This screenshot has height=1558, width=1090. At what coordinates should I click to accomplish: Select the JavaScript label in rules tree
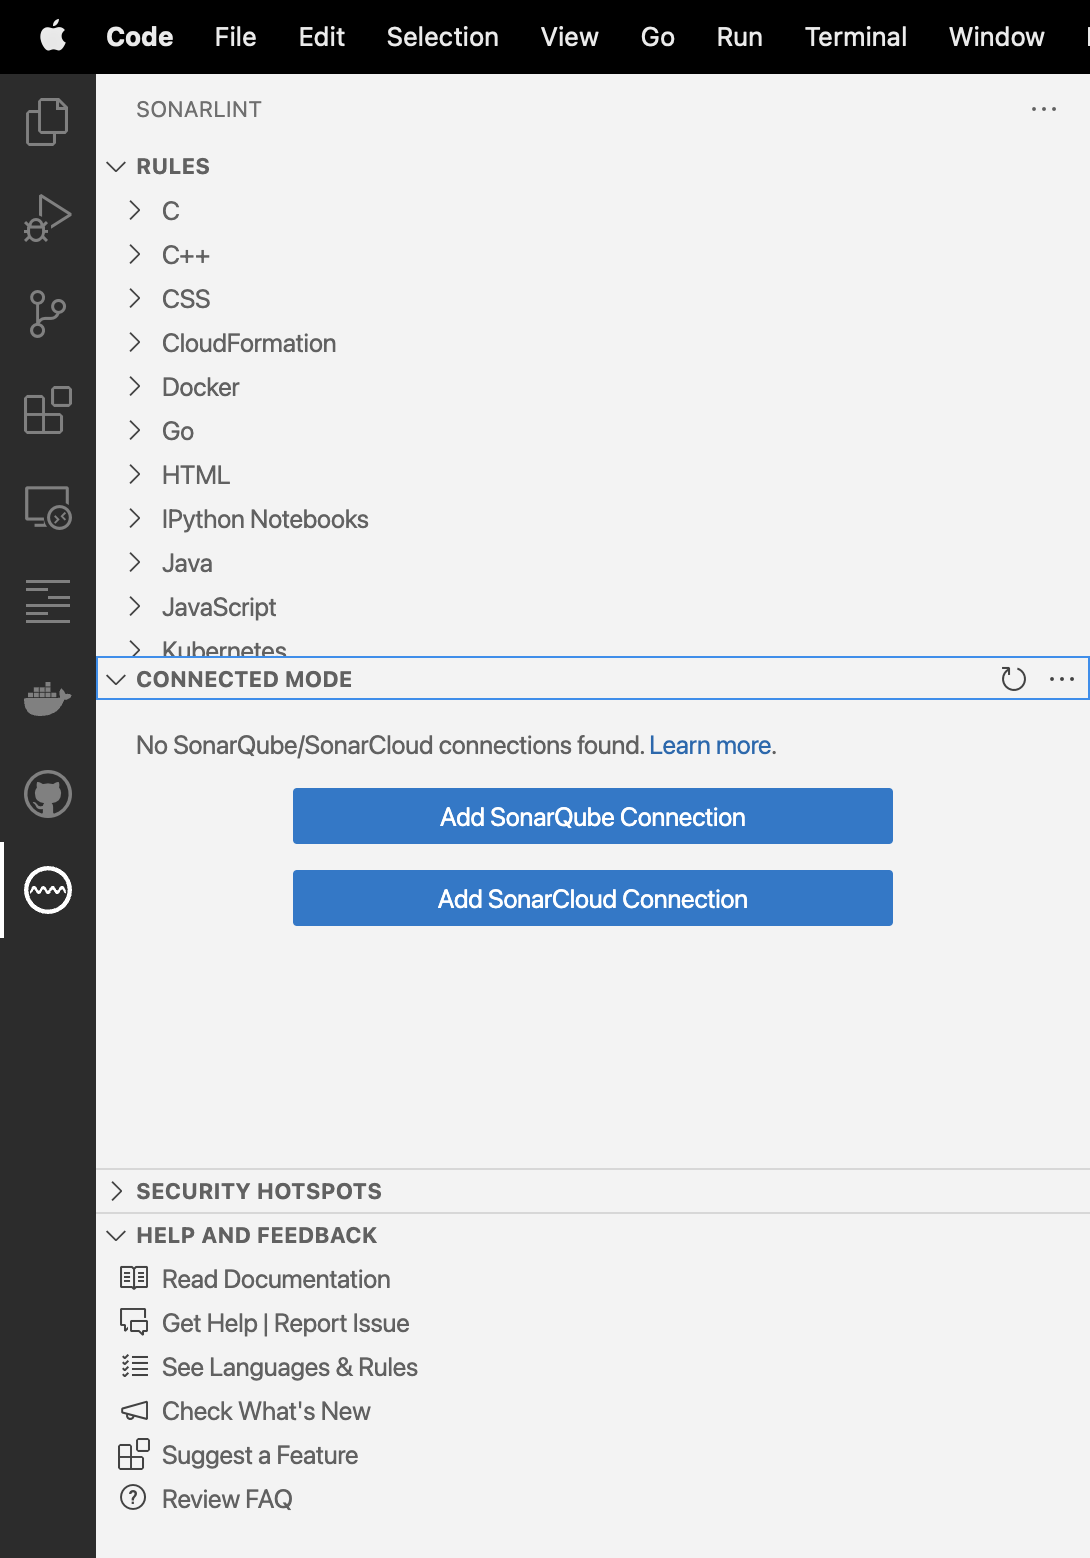219,607
